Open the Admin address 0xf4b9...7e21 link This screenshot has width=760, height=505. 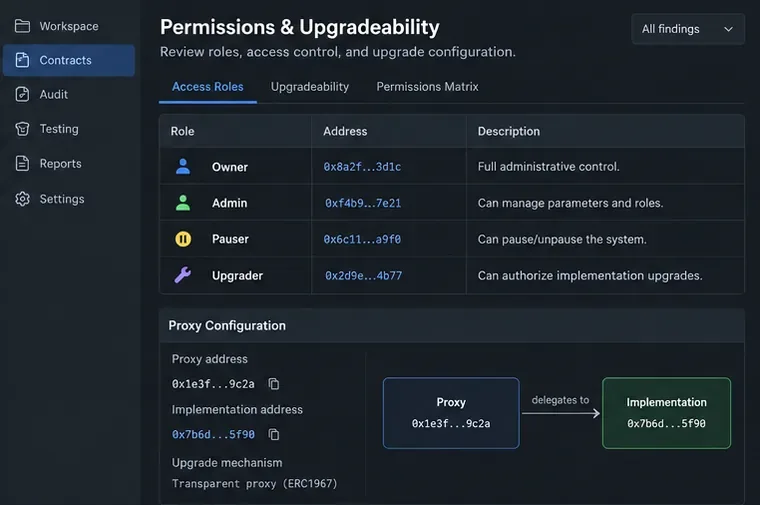[x=363, y=203]
